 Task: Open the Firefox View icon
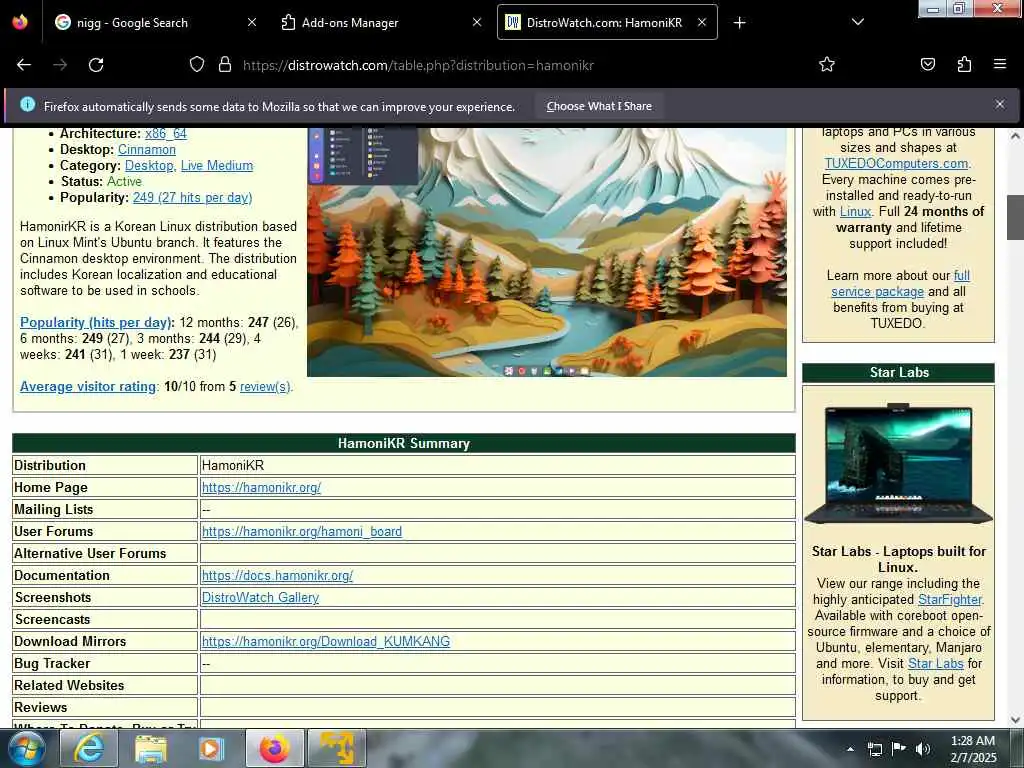click(20, 22)
